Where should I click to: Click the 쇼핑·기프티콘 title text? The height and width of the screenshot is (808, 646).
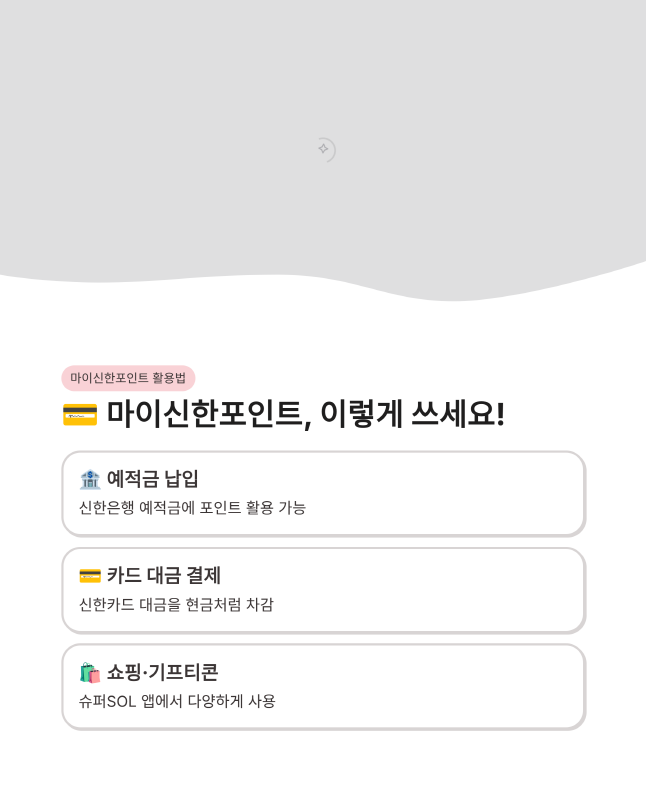pyautogui.click(x=162, y=672)
